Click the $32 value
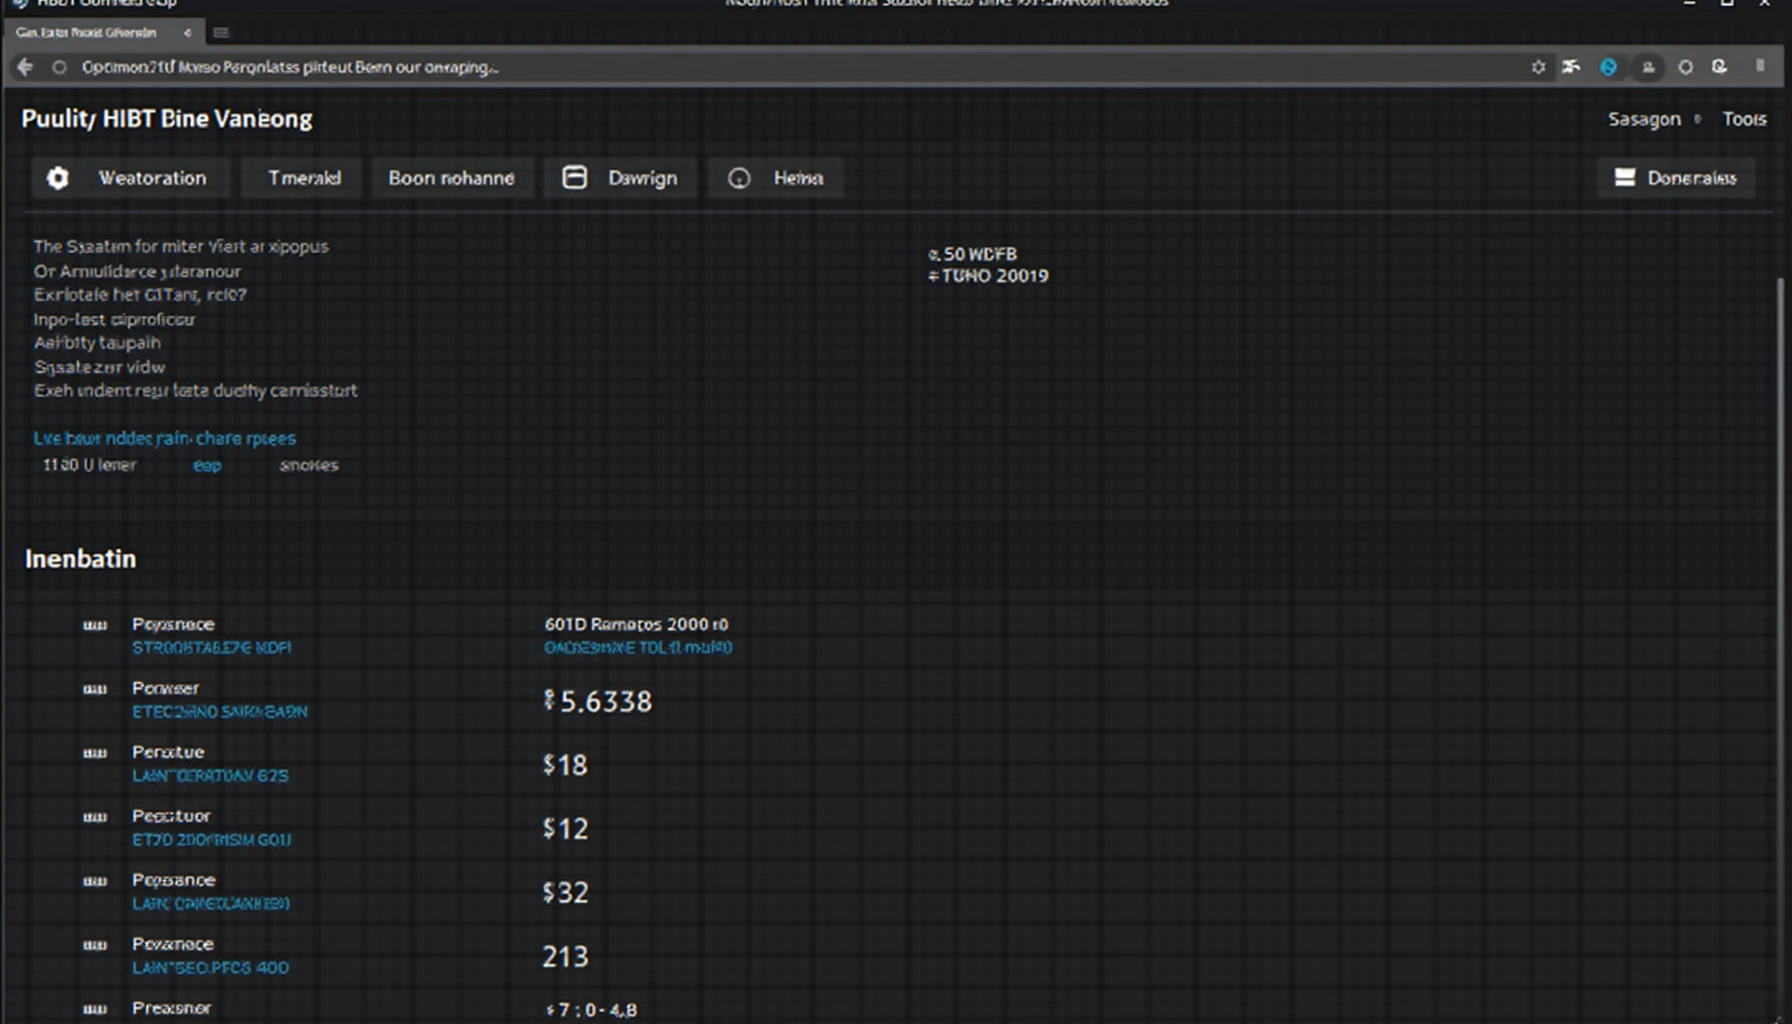Image resolution: width=1792 pixels, height=1024 pixels. tap(565, 893)
